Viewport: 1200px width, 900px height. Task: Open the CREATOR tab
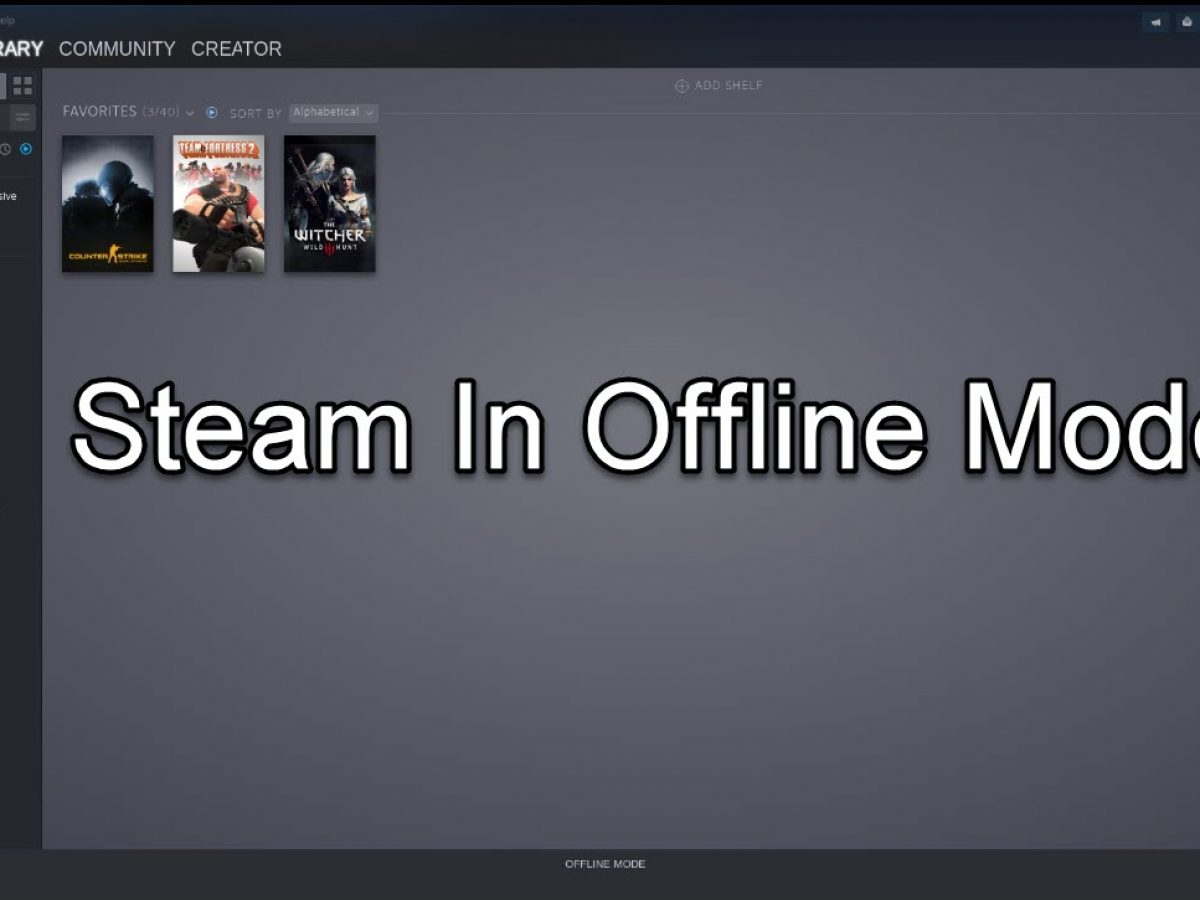pos(236,48)
